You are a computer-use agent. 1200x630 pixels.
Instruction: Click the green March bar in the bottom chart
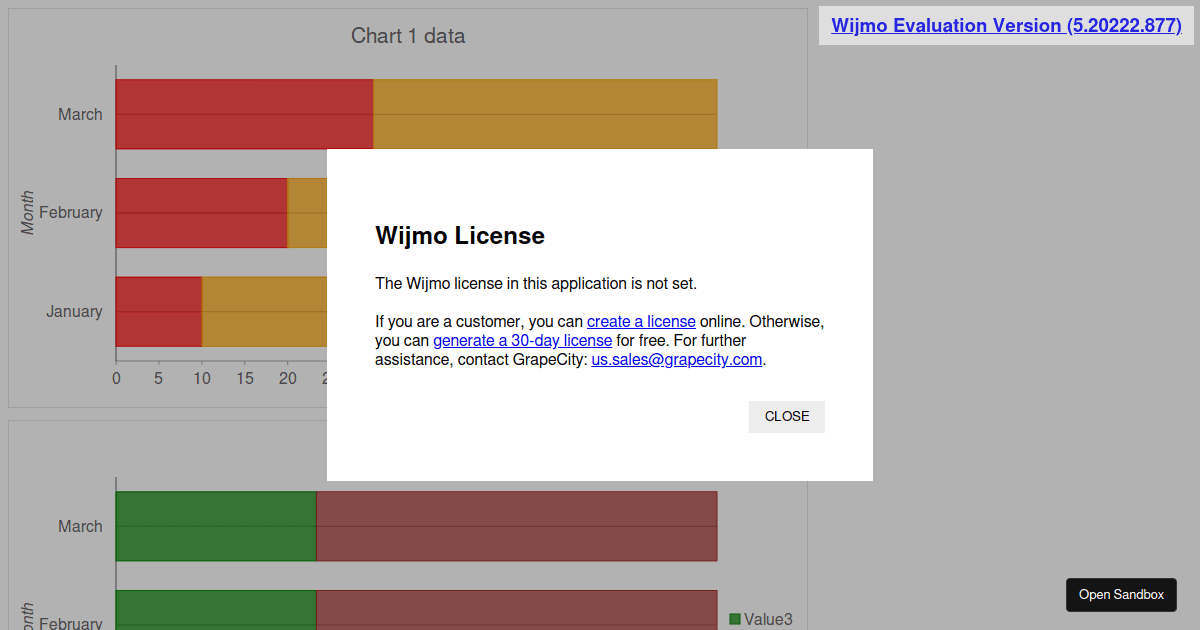click(215, 525)
